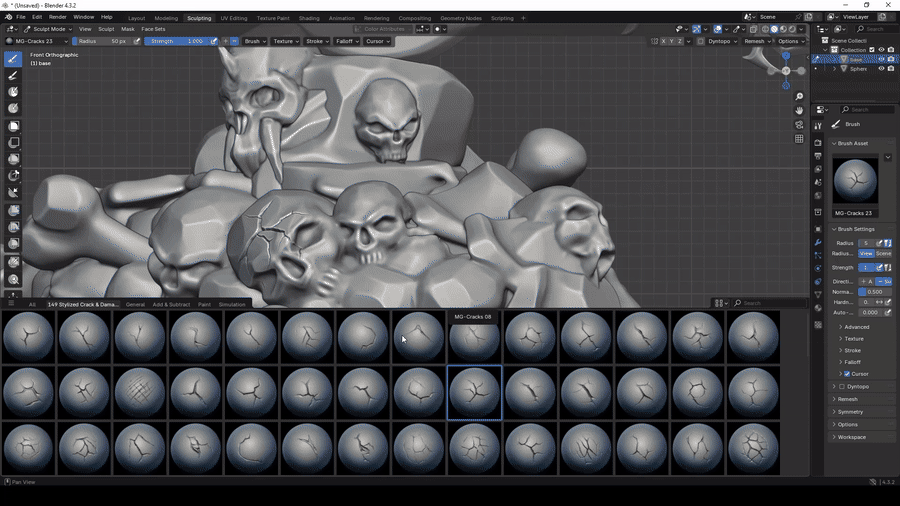Open the Sculpt Mode dropdown
900x506 pixels.
click(48, 29)
